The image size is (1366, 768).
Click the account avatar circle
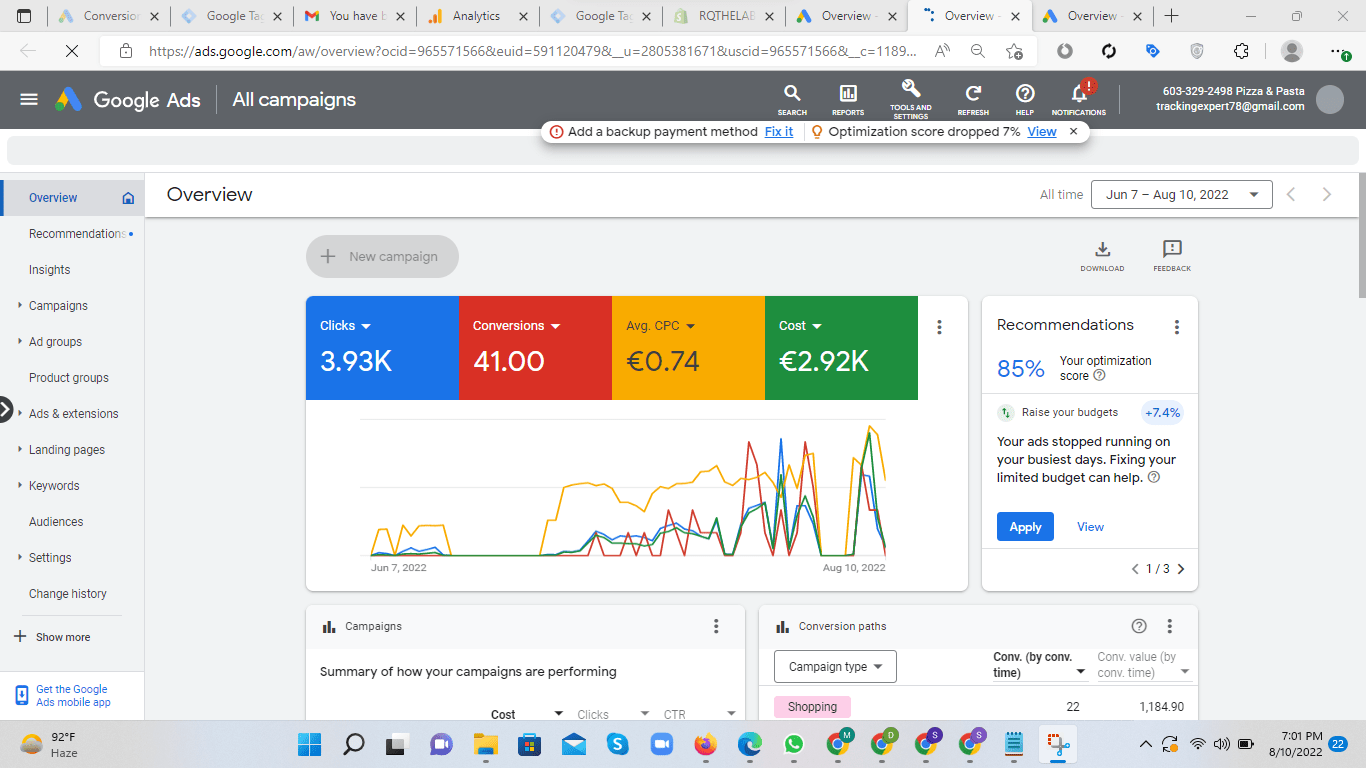coord(1330,99)
